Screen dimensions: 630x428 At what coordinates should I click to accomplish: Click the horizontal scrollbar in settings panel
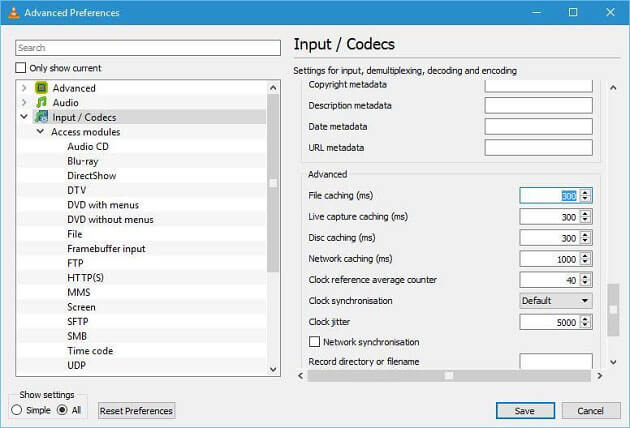click(450, 376)
